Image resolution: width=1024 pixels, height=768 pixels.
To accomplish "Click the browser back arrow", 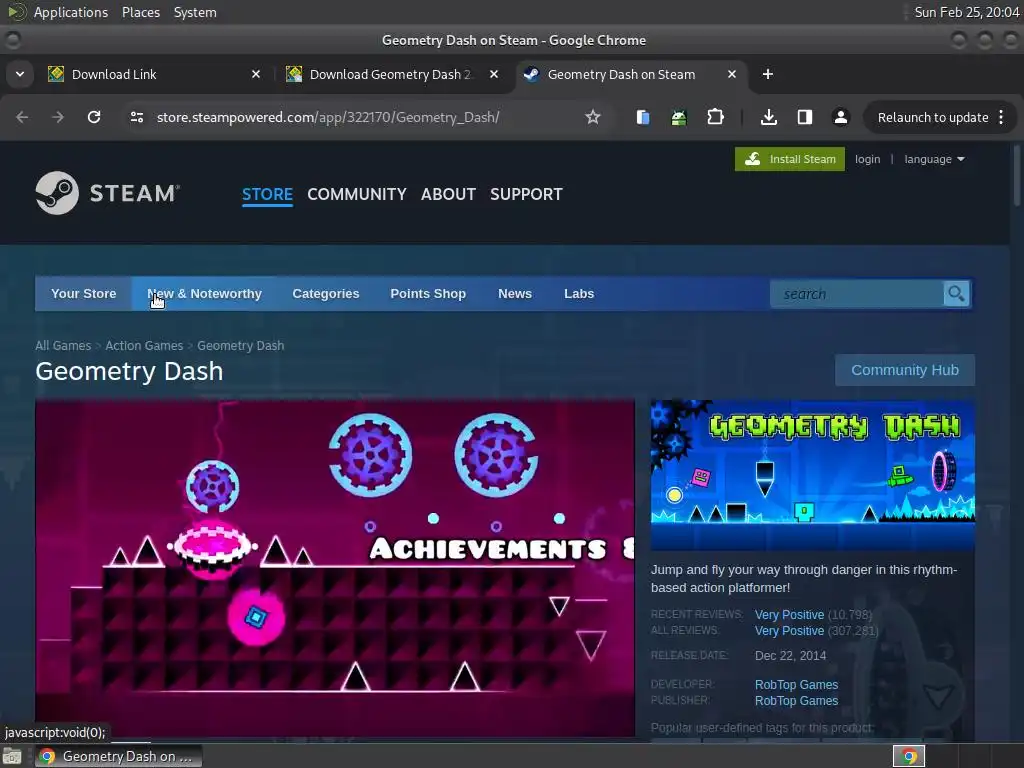I will 22,117.
